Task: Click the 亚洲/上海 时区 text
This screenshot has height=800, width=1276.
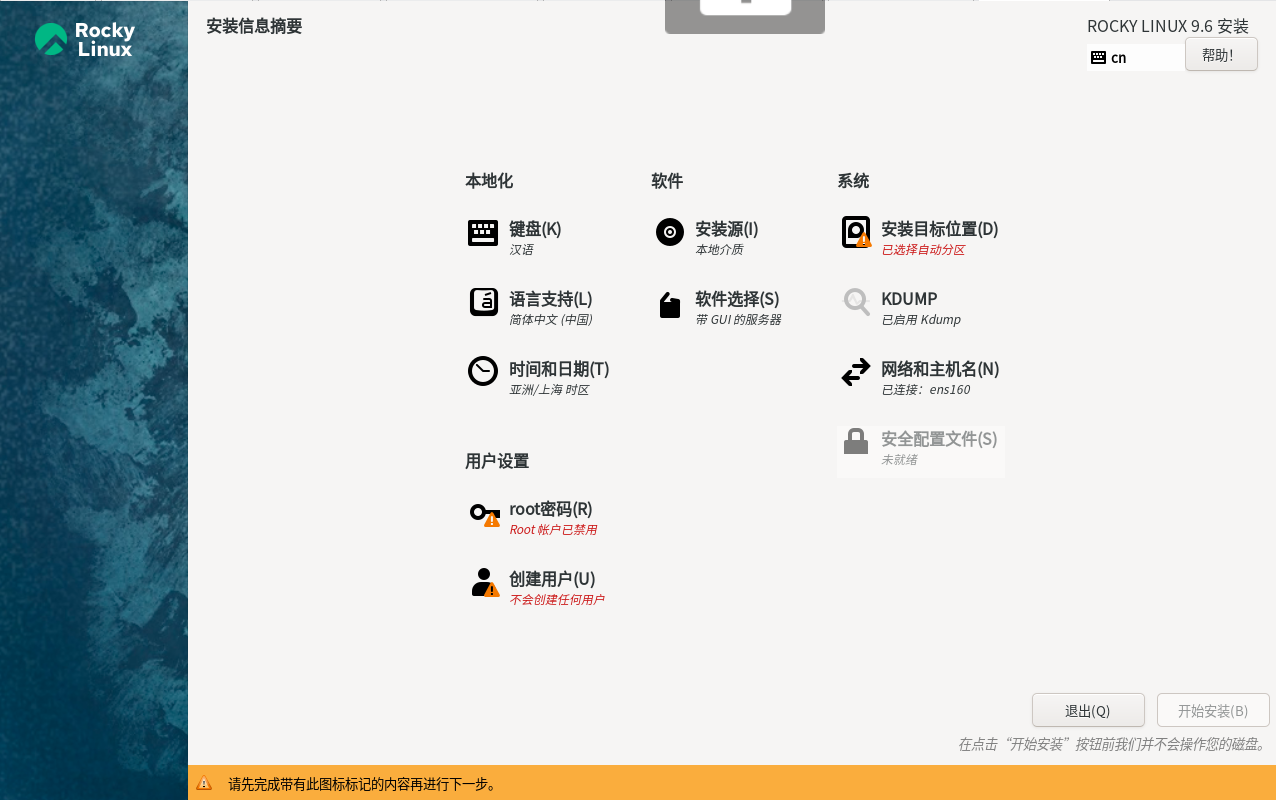Action: (549, 390)
